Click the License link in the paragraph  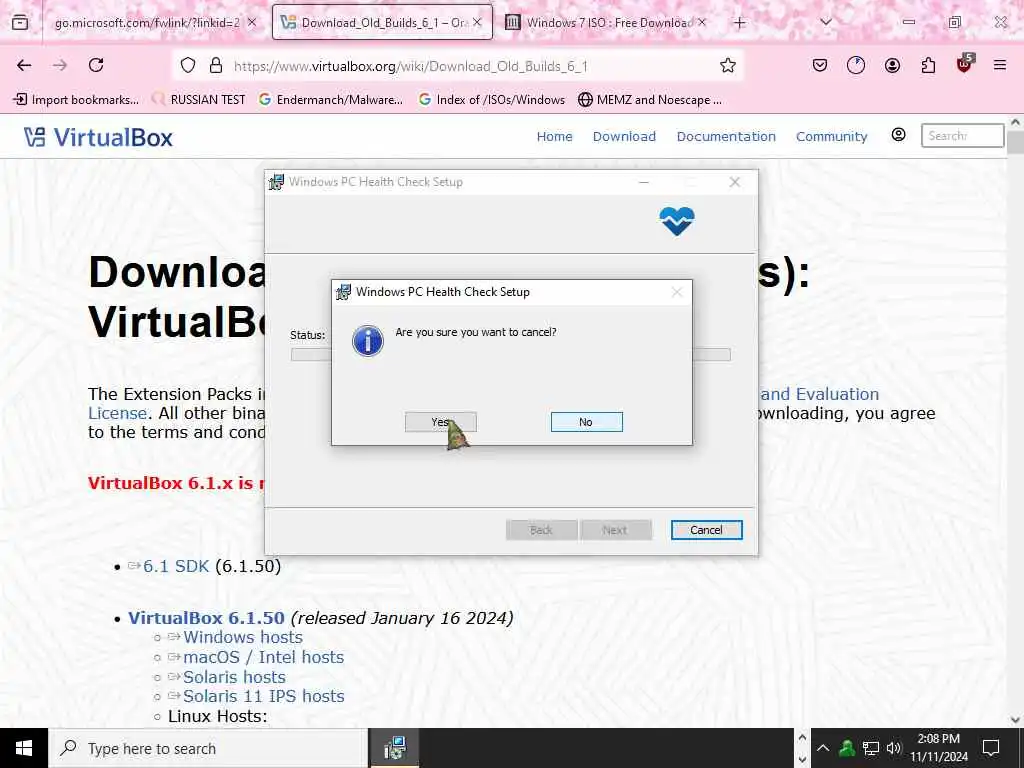coord(118,413)
